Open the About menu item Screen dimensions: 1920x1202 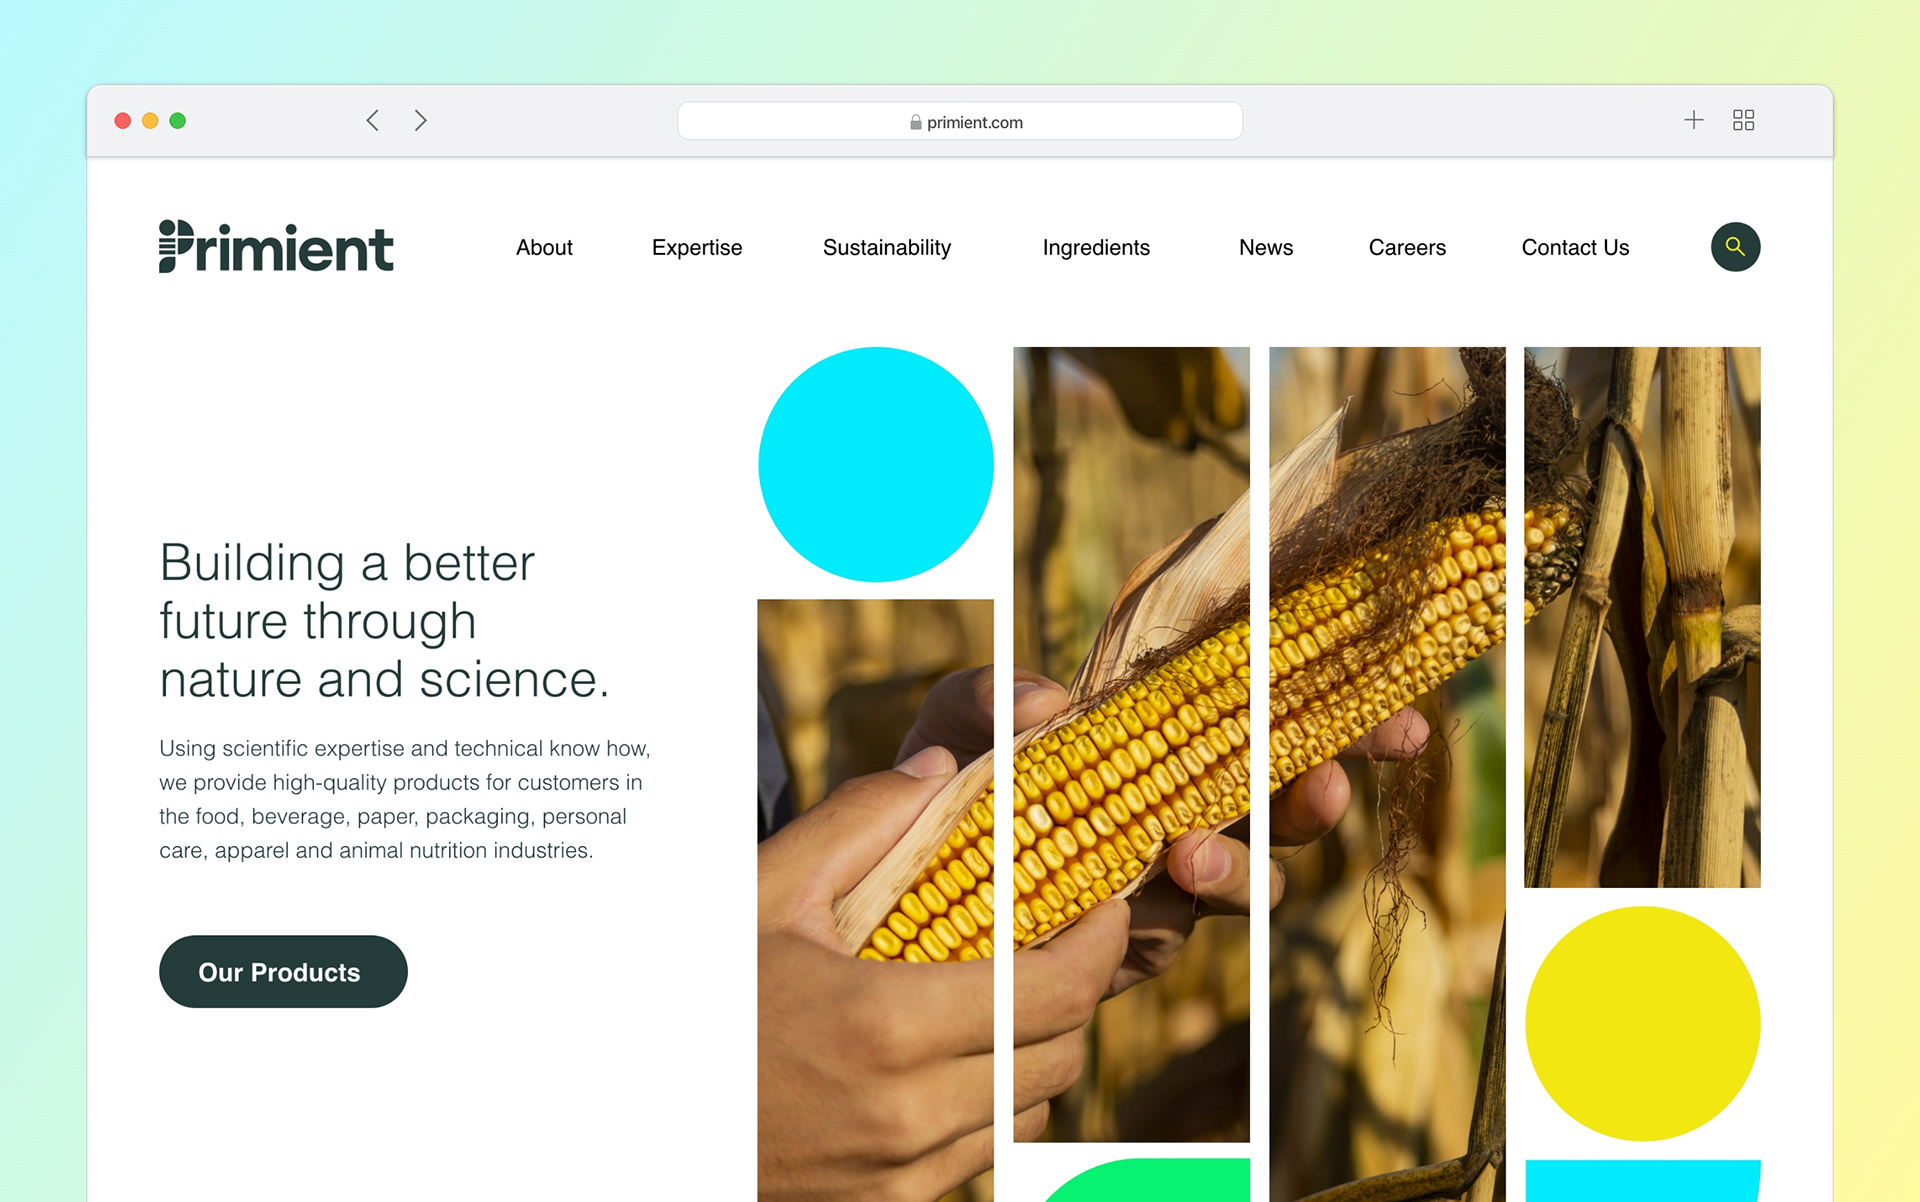pos(544,247)
